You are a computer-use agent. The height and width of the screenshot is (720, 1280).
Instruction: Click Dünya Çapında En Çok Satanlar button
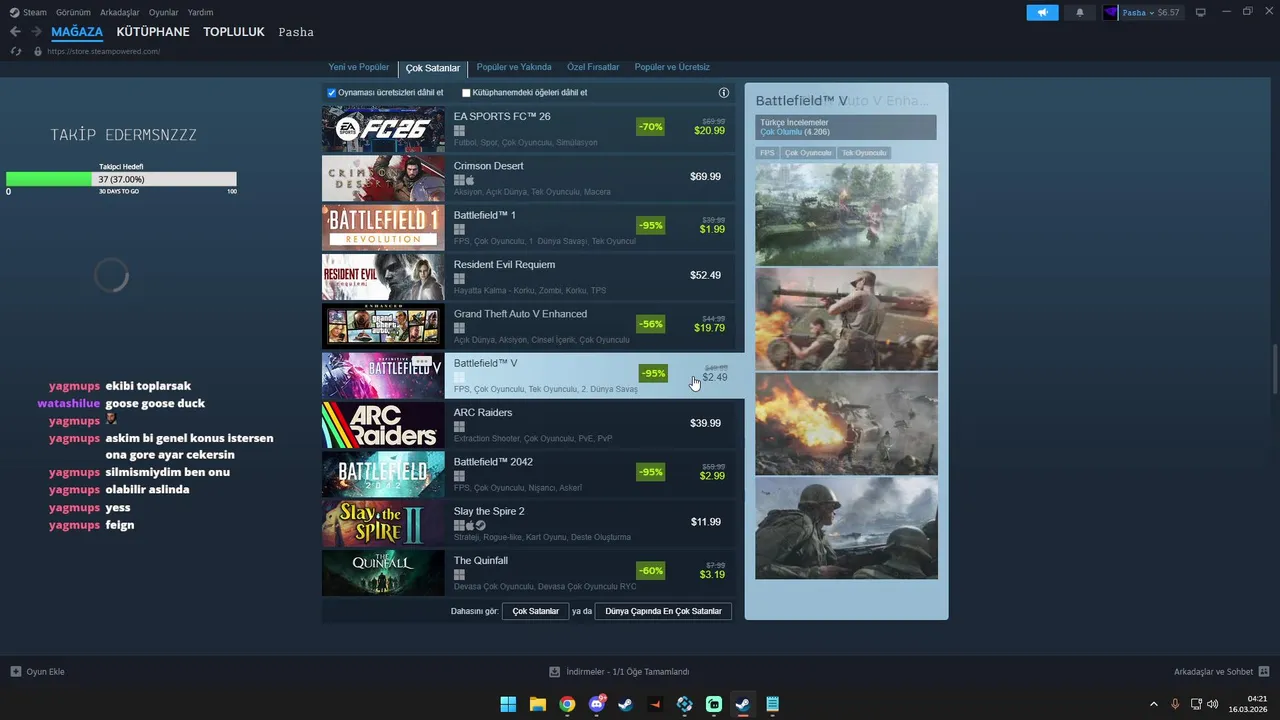(x=663, y=611)
